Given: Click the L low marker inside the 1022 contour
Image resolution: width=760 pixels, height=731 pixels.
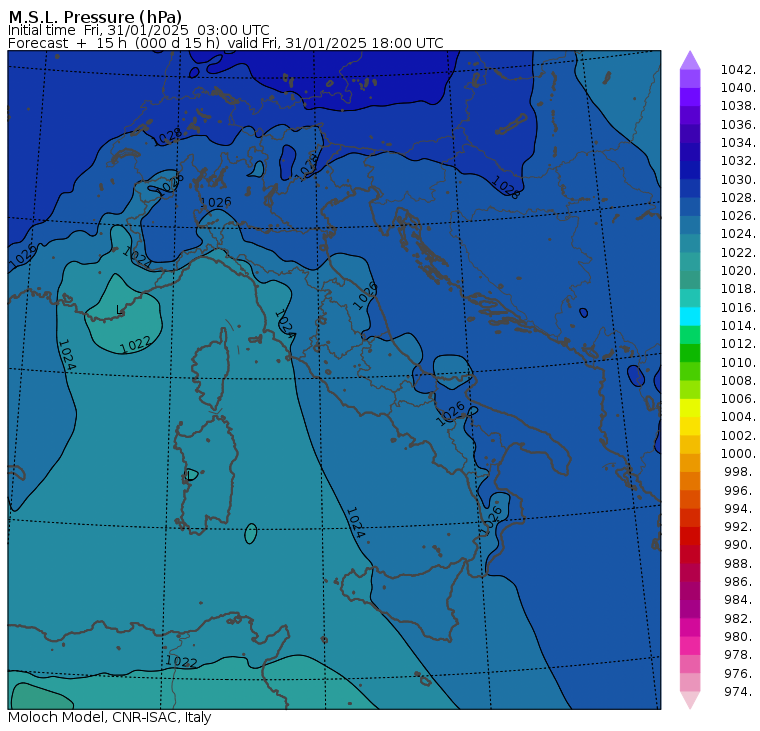Looking at the screenshot, I should (119, 309).
